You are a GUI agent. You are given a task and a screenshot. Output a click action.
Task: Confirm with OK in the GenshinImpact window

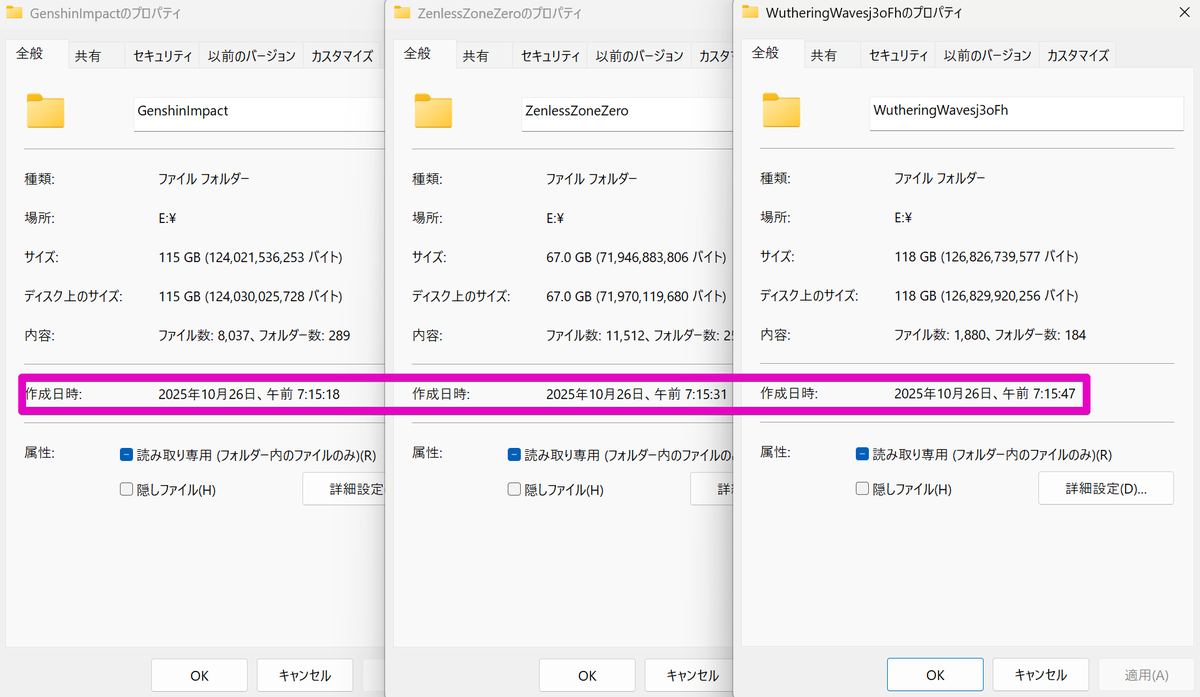[x=199, y=675]
